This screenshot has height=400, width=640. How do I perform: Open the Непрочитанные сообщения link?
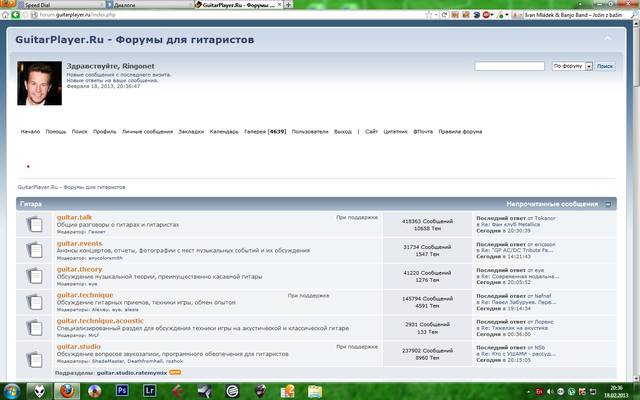coord(552,204)
